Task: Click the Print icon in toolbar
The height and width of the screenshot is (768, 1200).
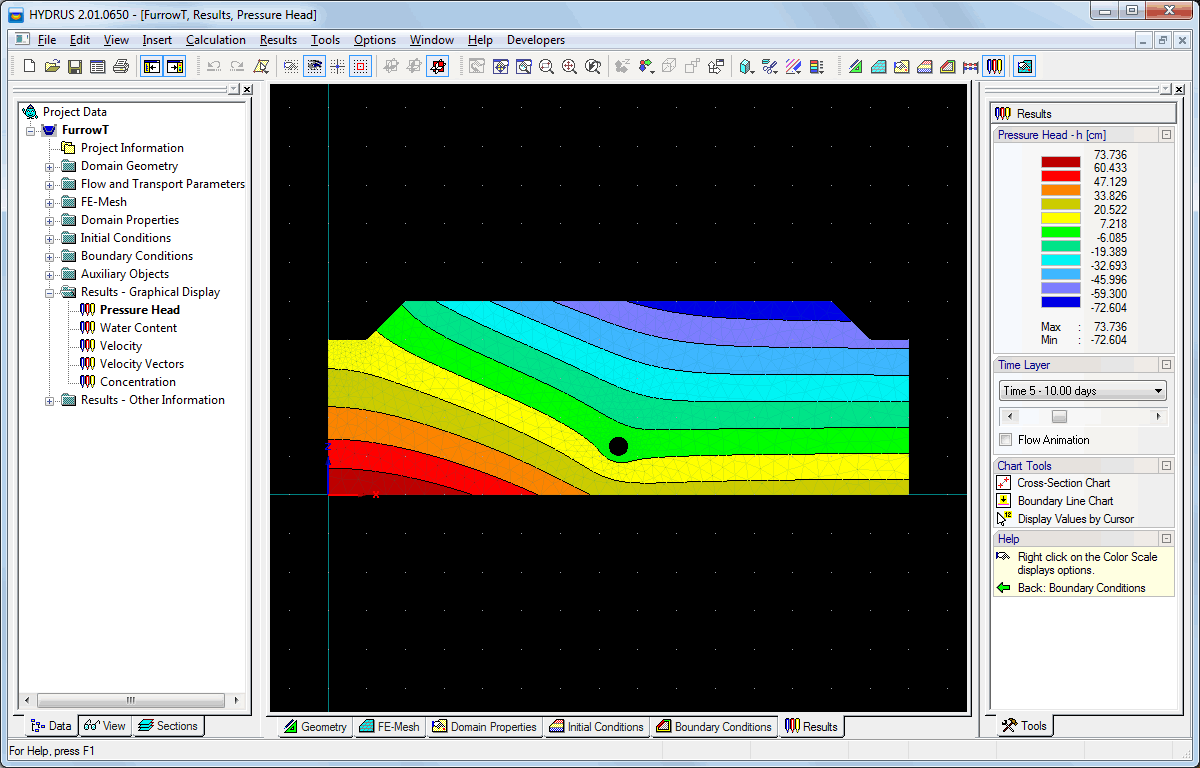Action: [x=121, y=67]
